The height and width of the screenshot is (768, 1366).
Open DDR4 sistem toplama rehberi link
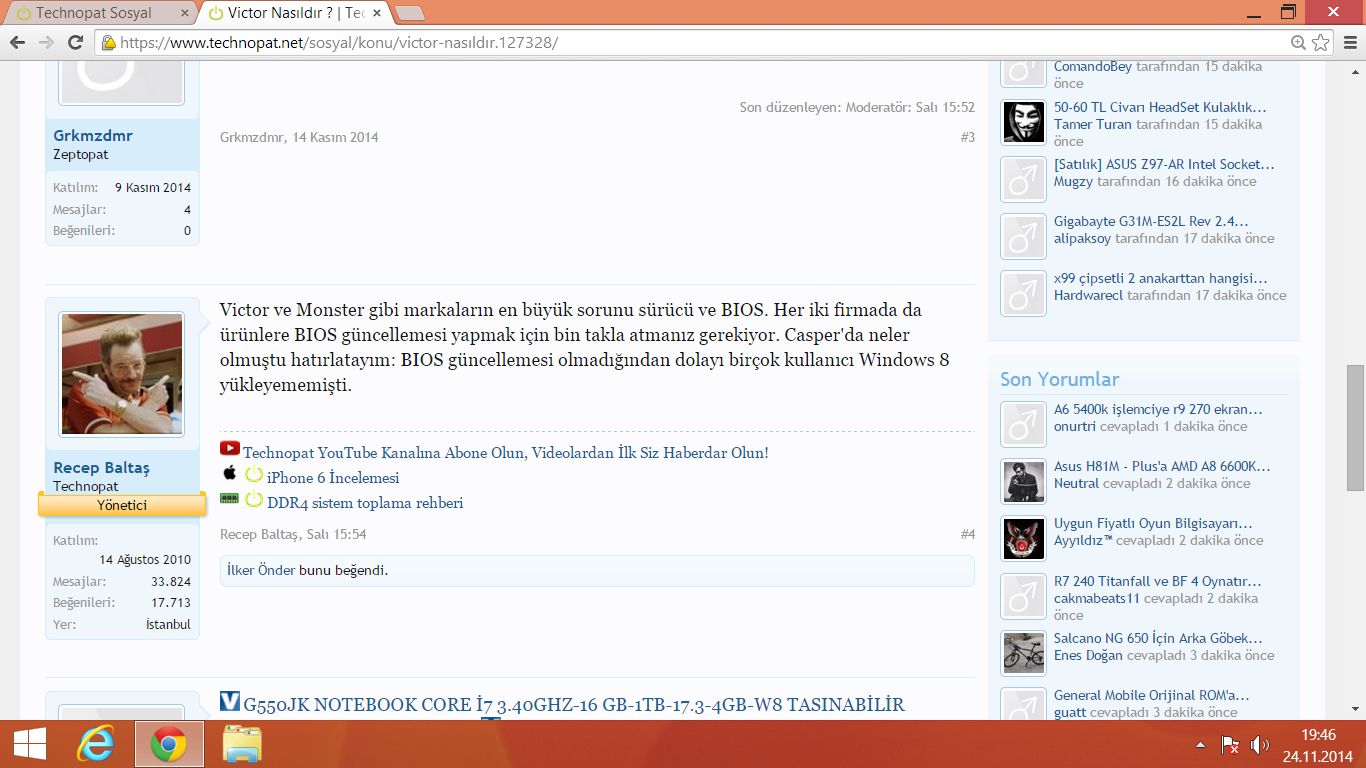365,503
